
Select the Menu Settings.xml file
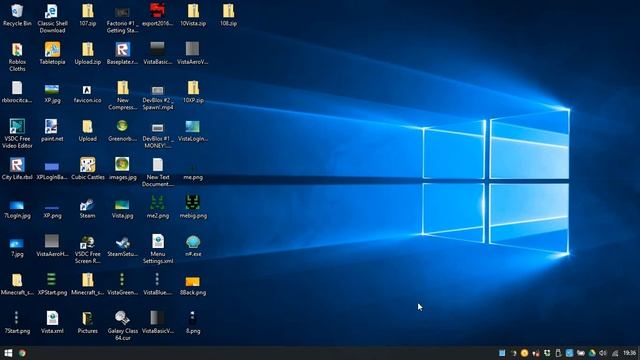point(158,249)
